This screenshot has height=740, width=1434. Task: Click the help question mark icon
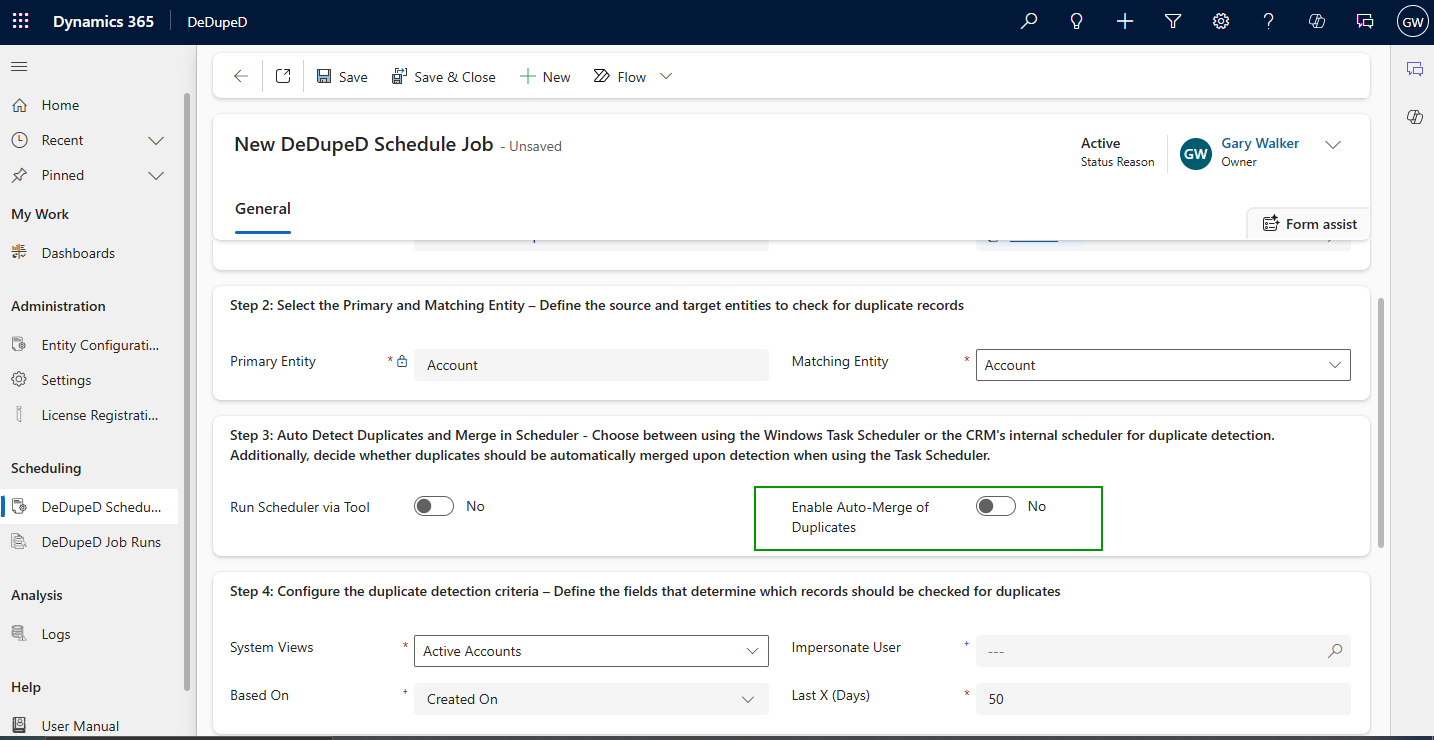1269,21
